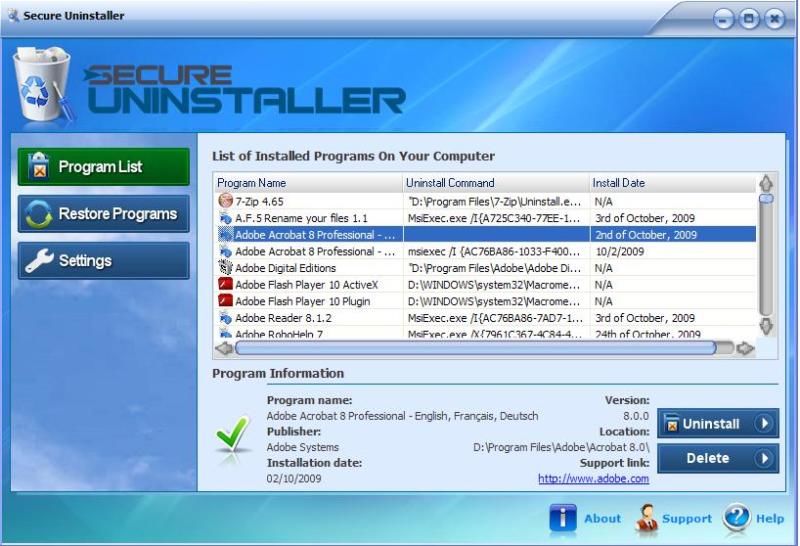The image size is (800, 546).
Task: Click the Restore Programs circular arrows icon
Action: (39, 214)
